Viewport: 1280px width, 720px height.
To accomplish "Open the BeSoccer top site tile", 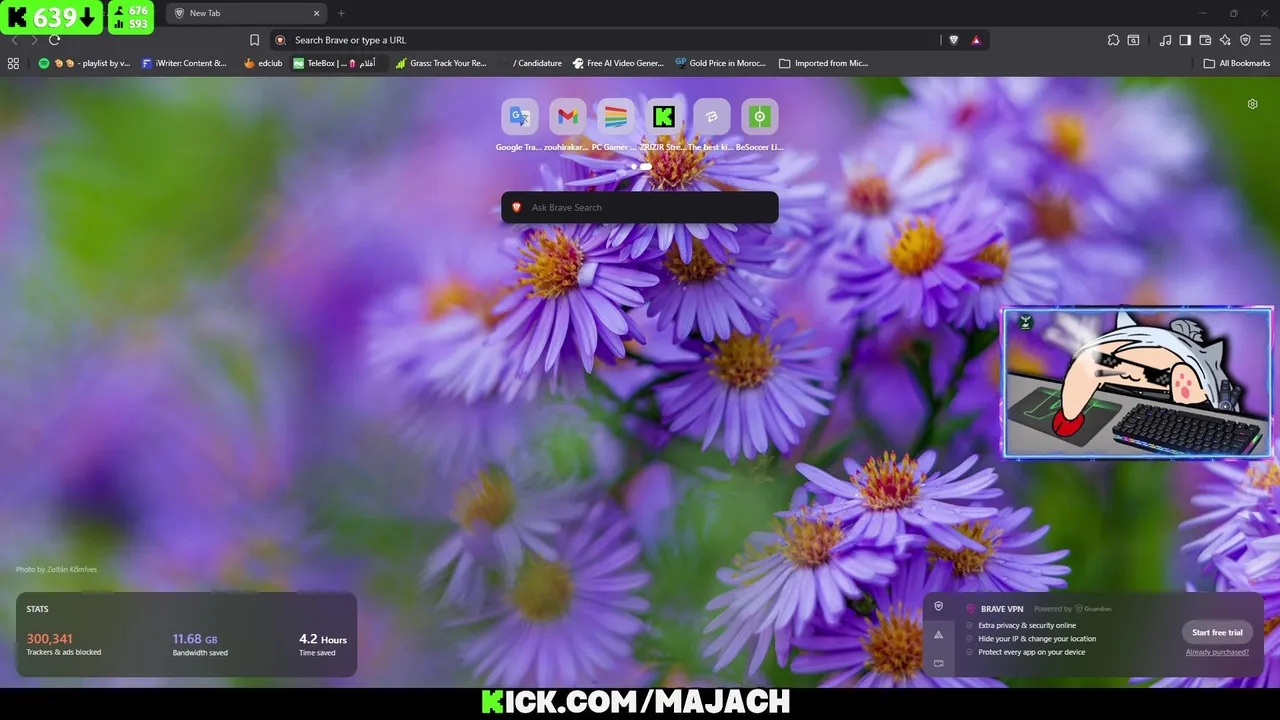I will 759,117.
